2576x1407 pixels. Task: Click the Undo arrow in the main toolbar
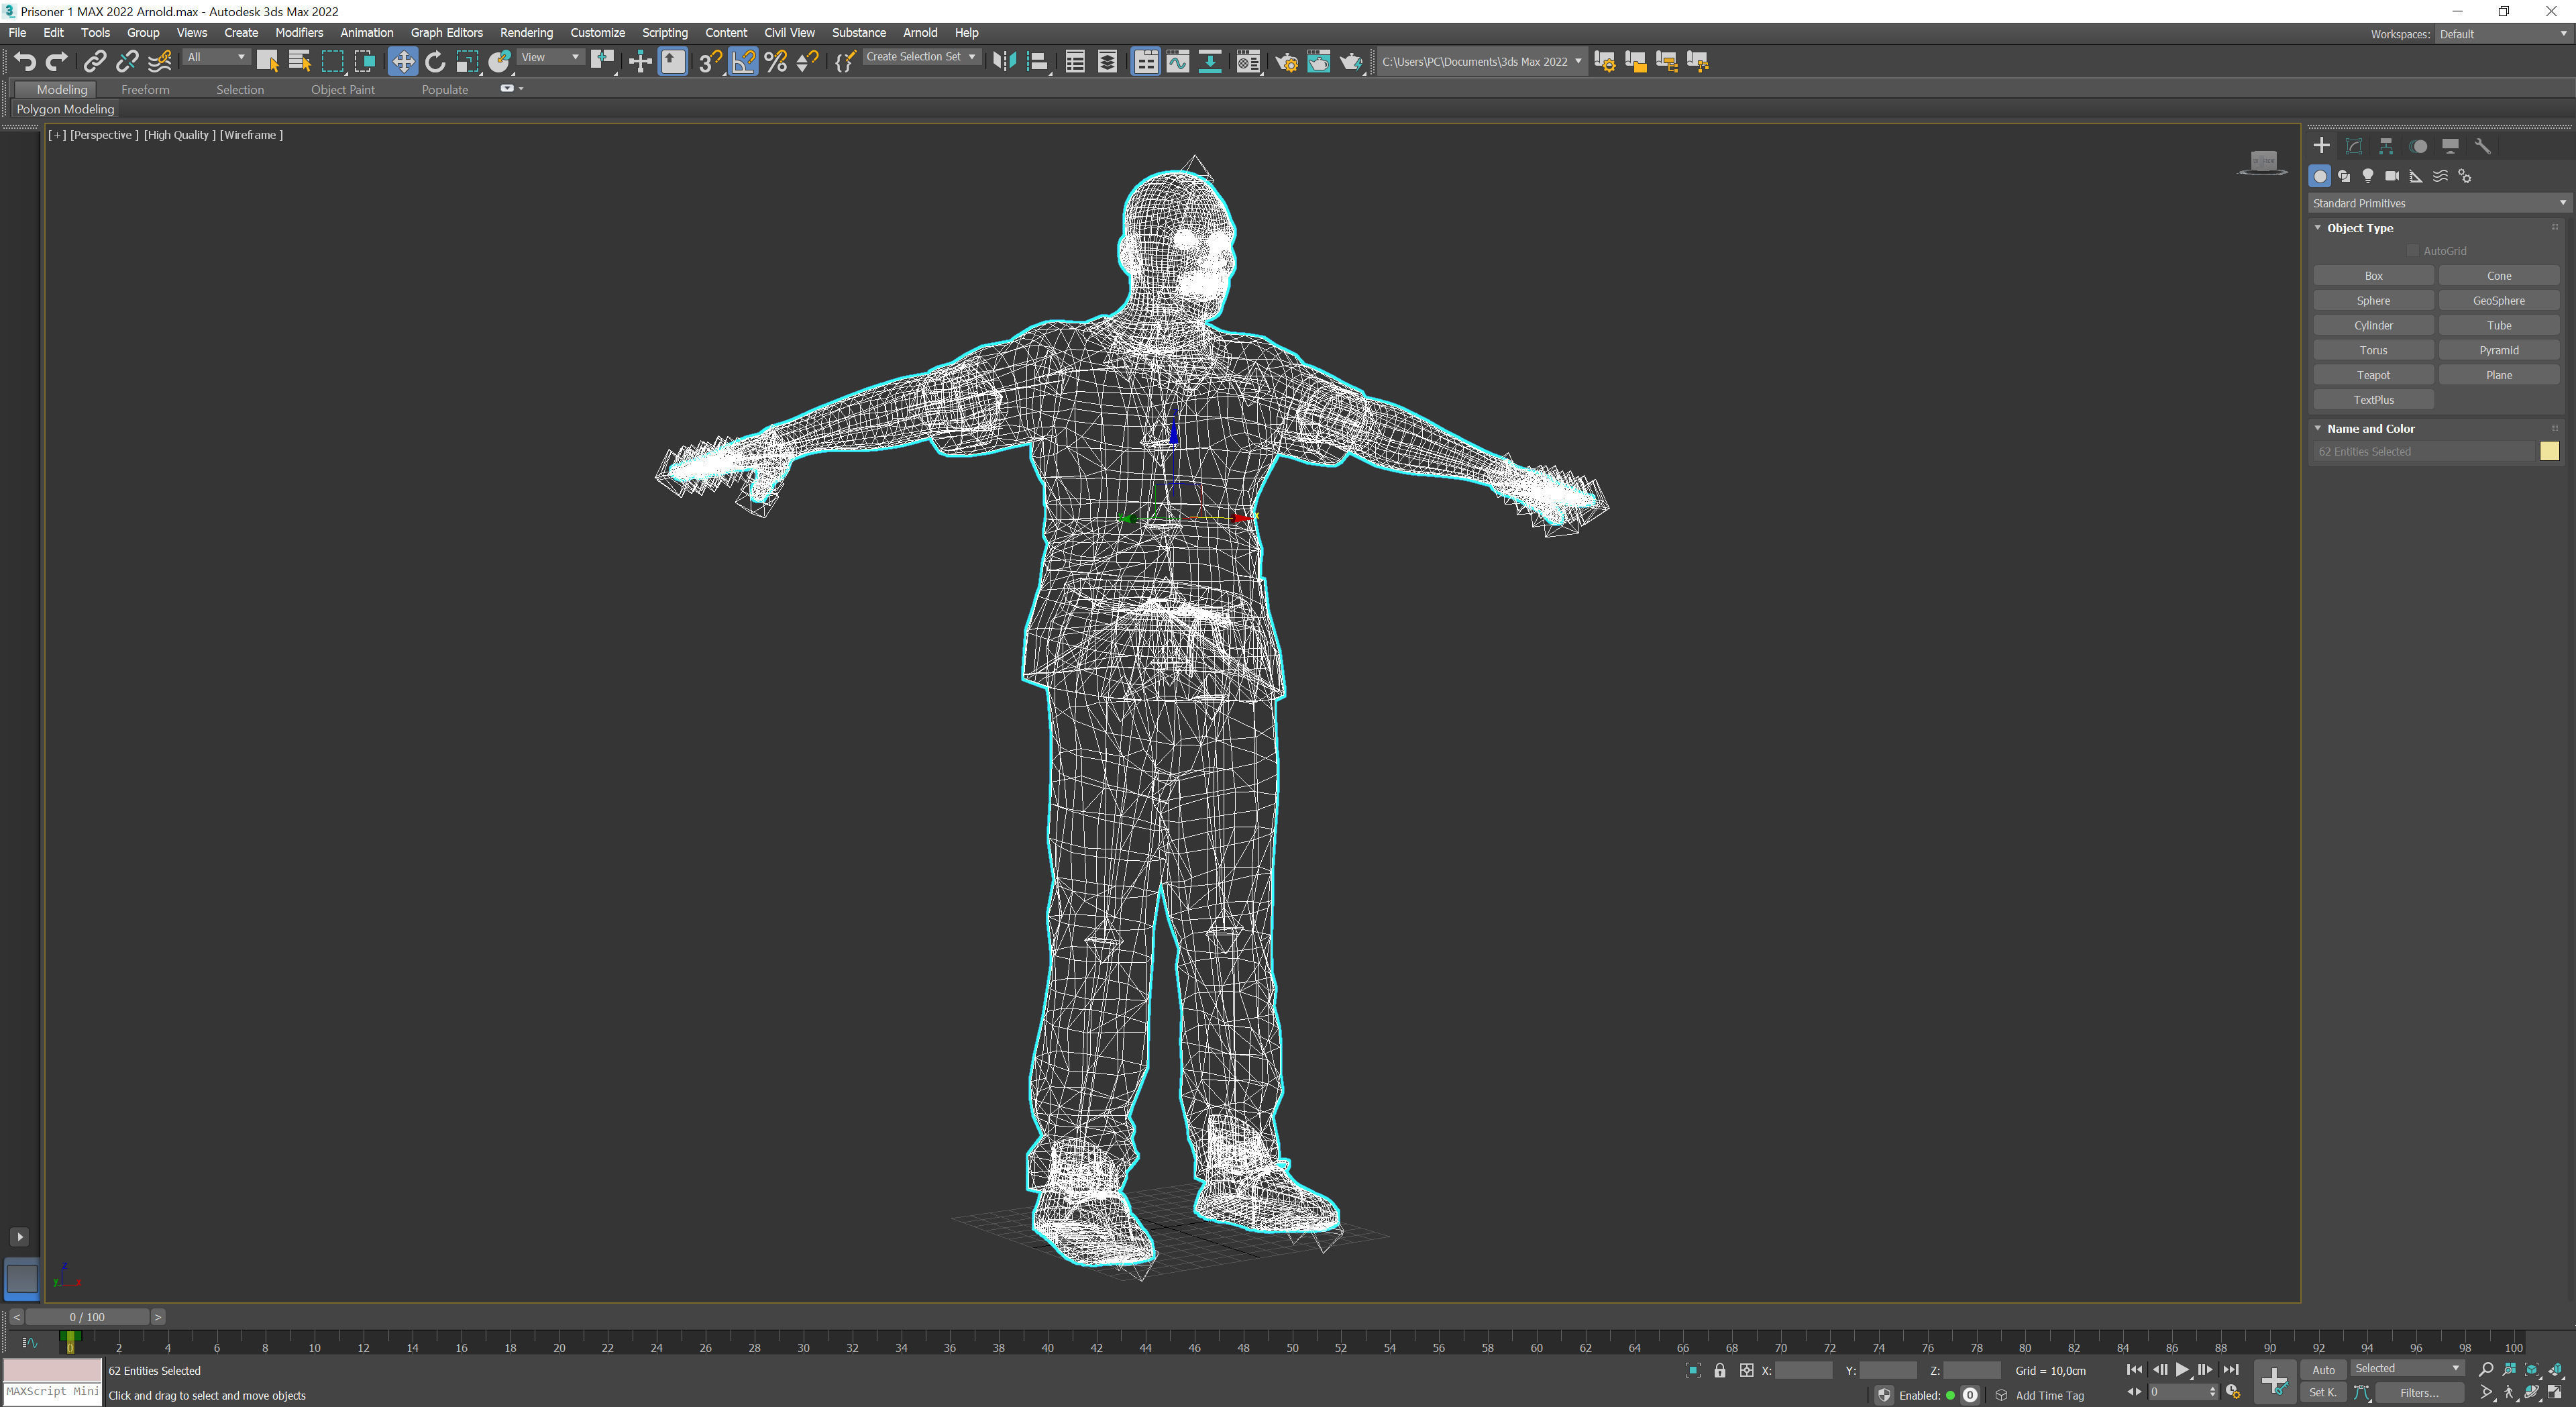point(25,62)
